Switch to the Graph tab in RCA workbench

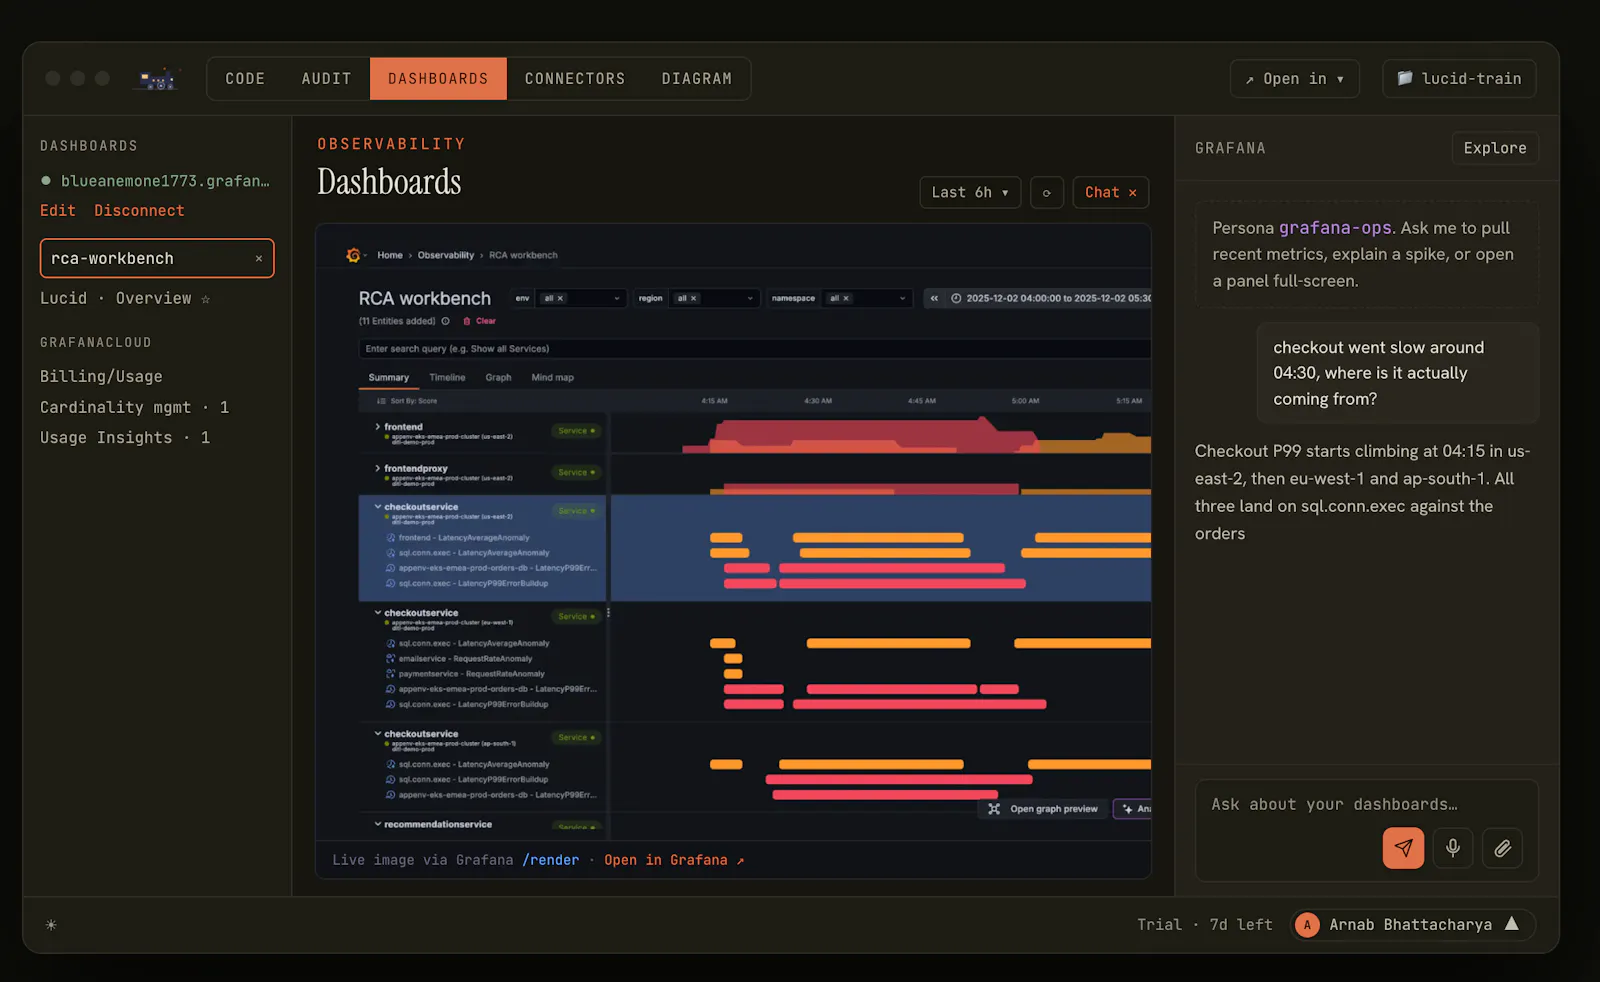tap(498, 378)
